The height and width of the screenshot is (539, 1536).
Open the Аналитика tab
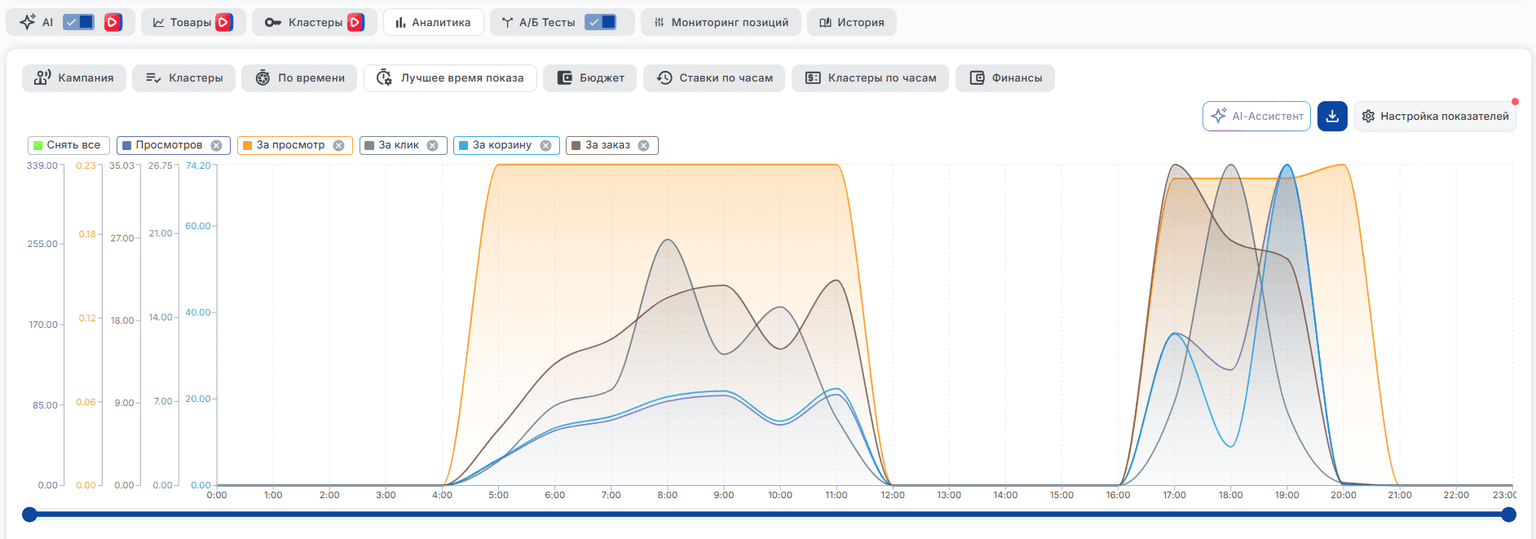pyautogui.click(x=433, y=22)
